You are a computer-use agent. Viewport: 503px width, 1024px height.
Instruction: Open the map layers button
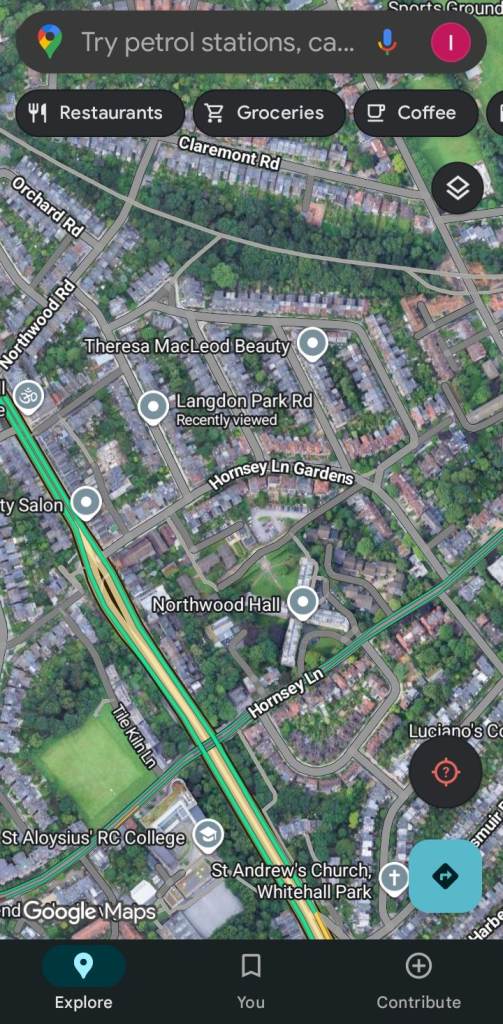pos(457,188)
